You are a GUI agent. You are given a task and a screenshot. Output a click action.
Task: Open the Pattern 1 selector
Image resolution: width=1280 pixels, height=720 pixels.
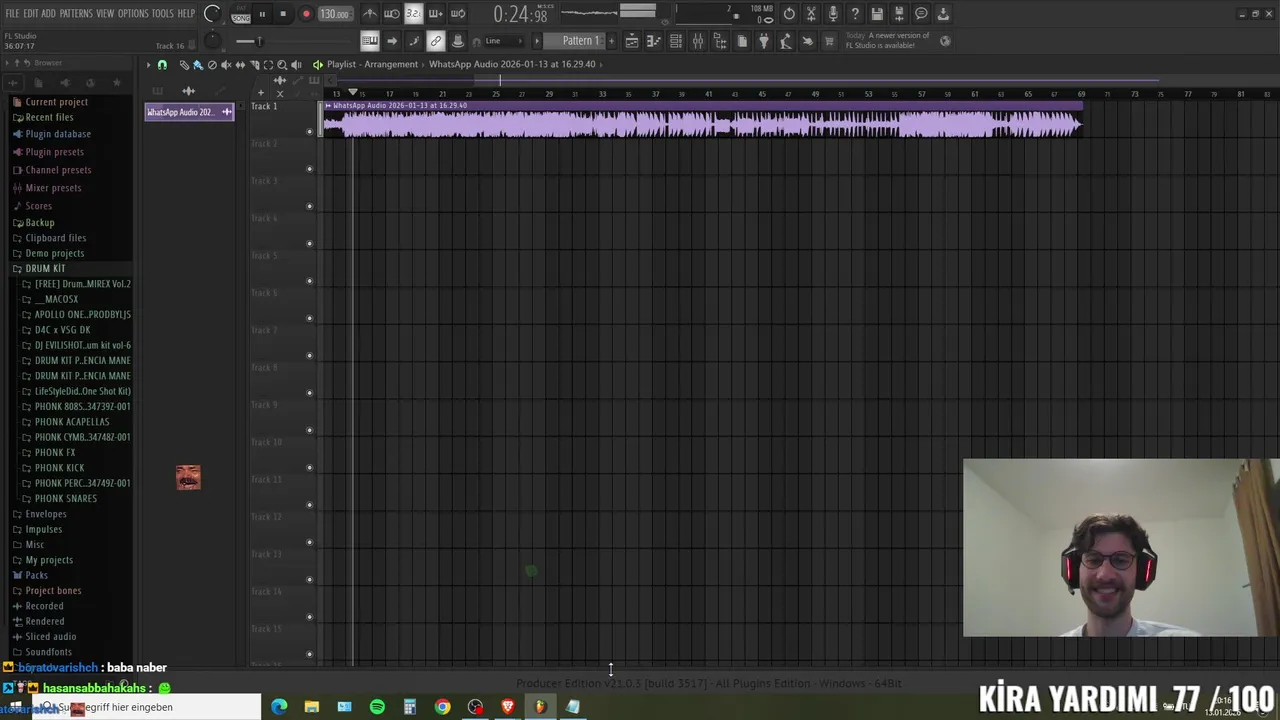tap(580, 41)
